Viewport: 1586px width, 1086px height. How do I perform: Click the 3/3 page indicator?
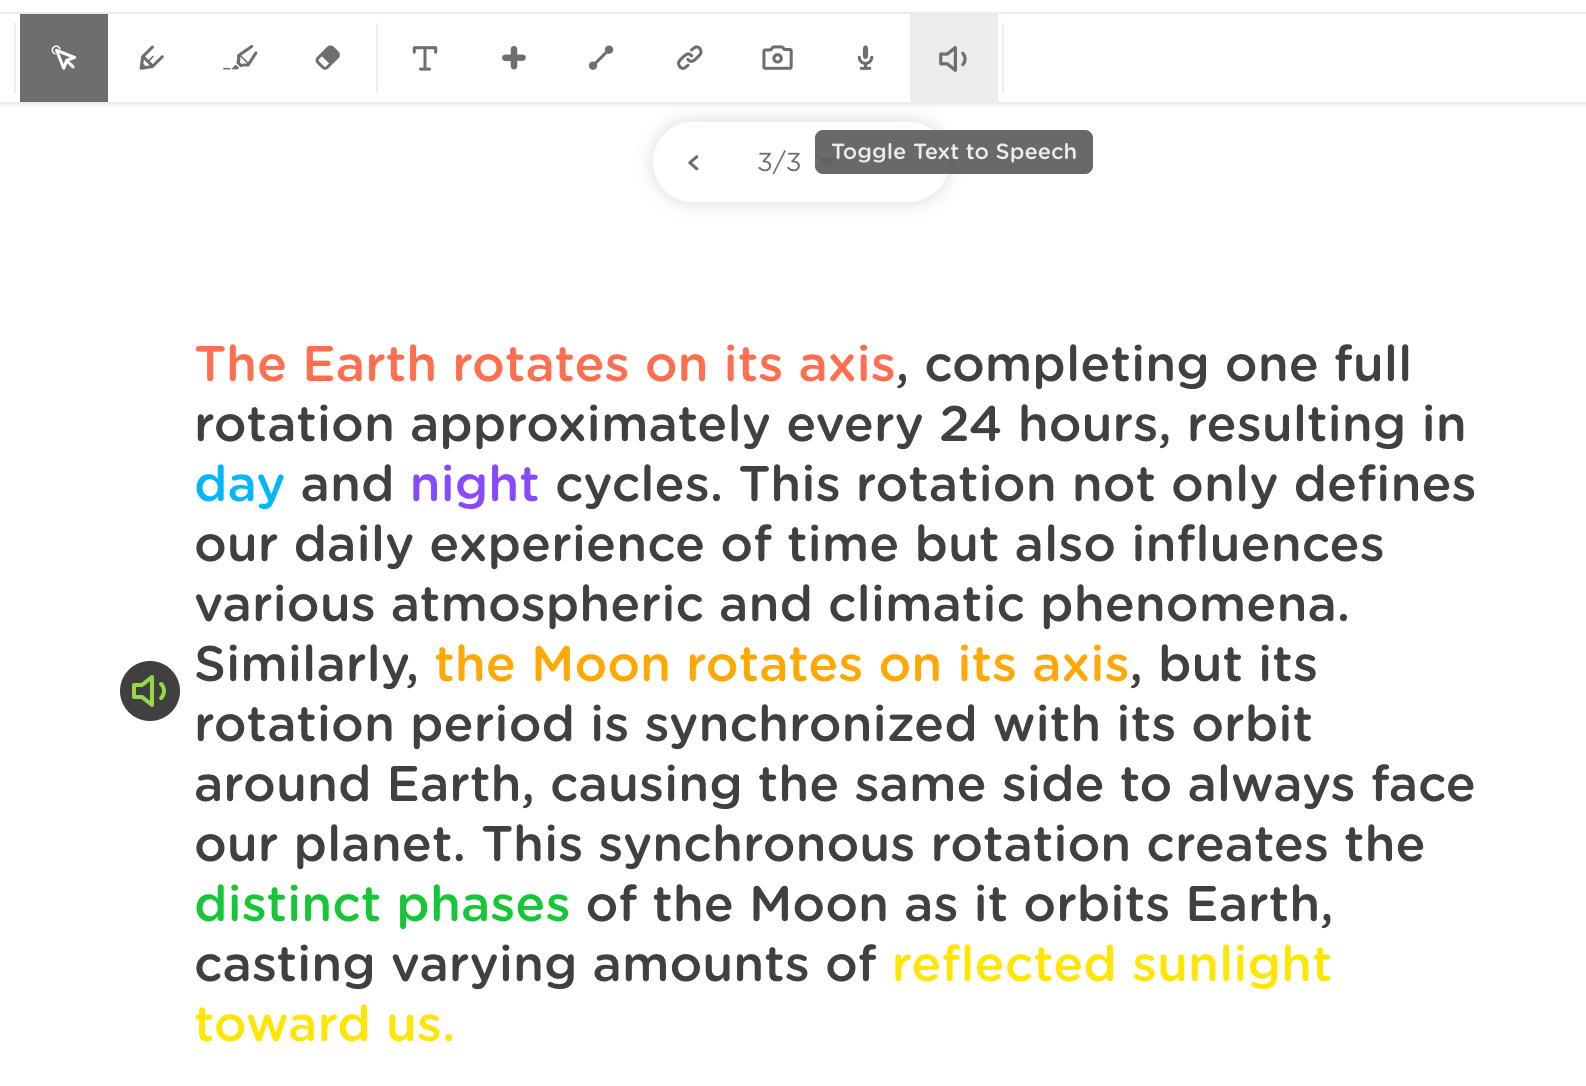coord(779,162)
